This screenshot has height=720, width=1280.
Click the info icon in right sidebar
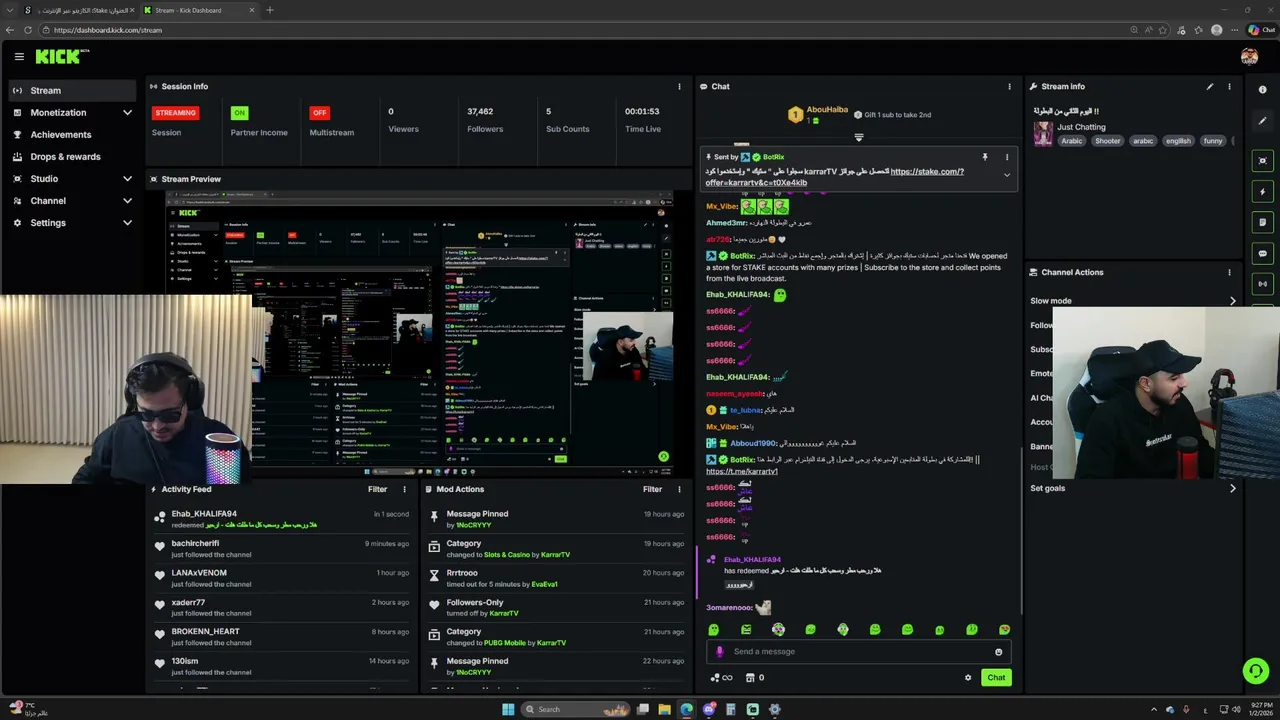(x=1263, y=90)
